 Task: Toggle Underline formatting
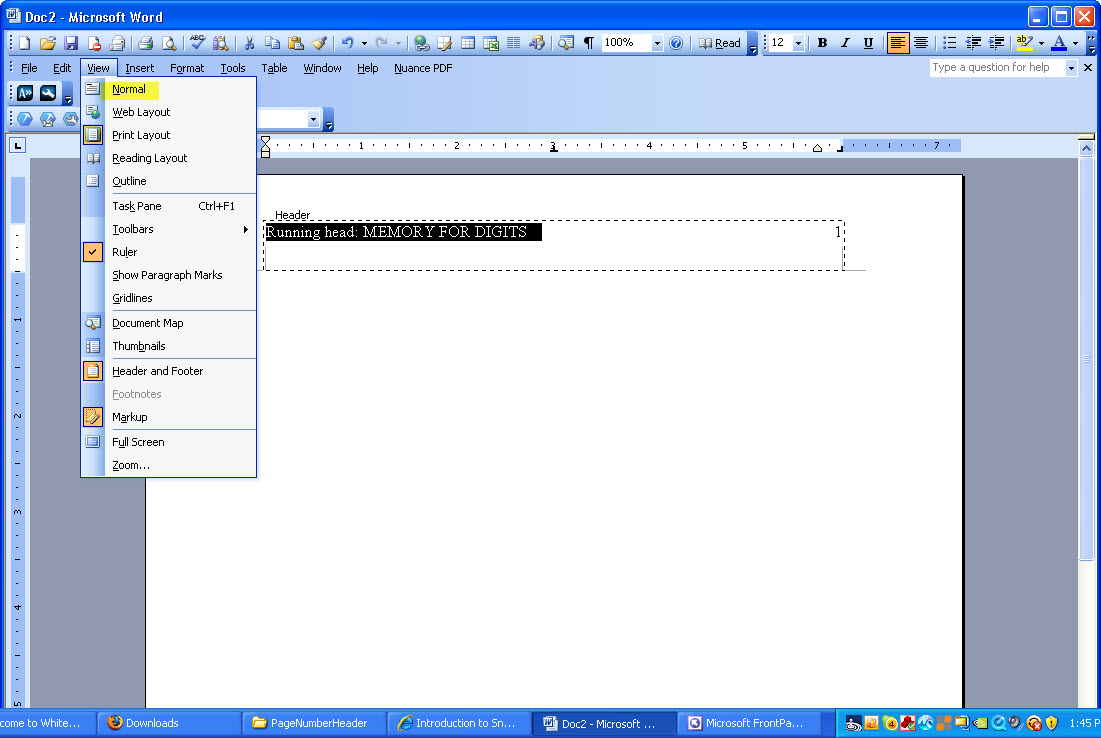[x=869, y=43]
